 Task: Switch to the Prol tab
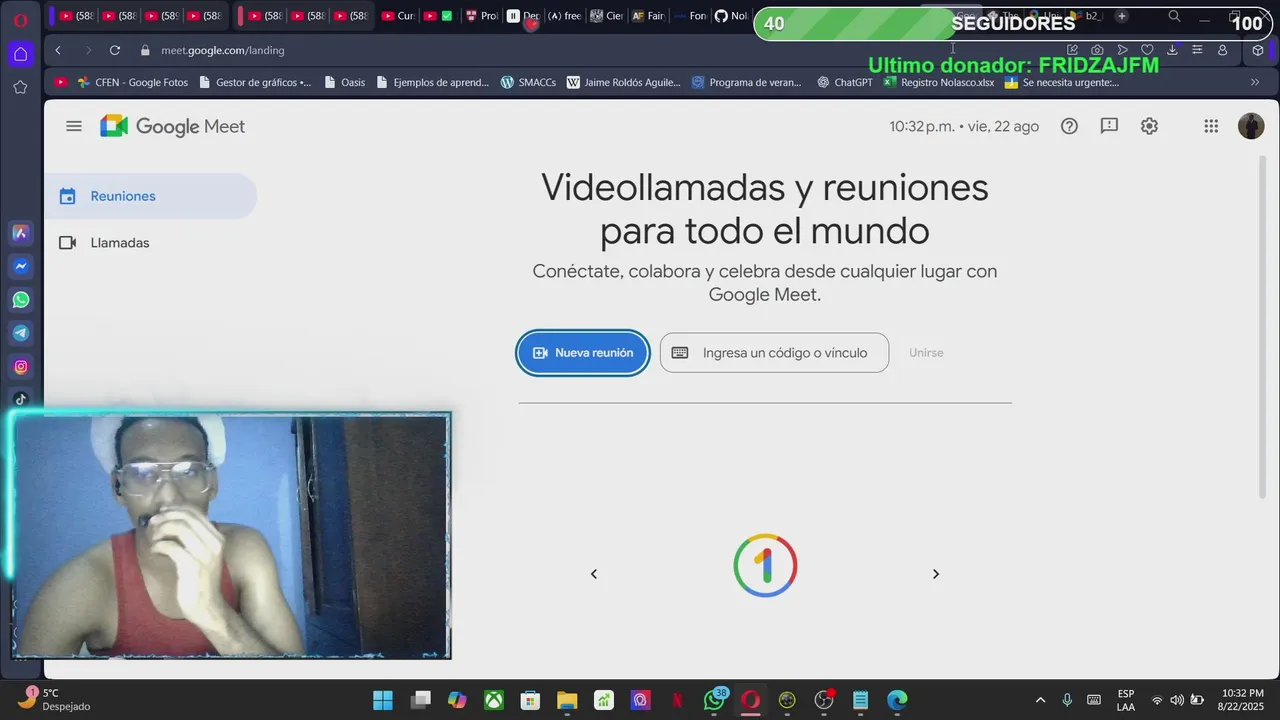point(481,16)
